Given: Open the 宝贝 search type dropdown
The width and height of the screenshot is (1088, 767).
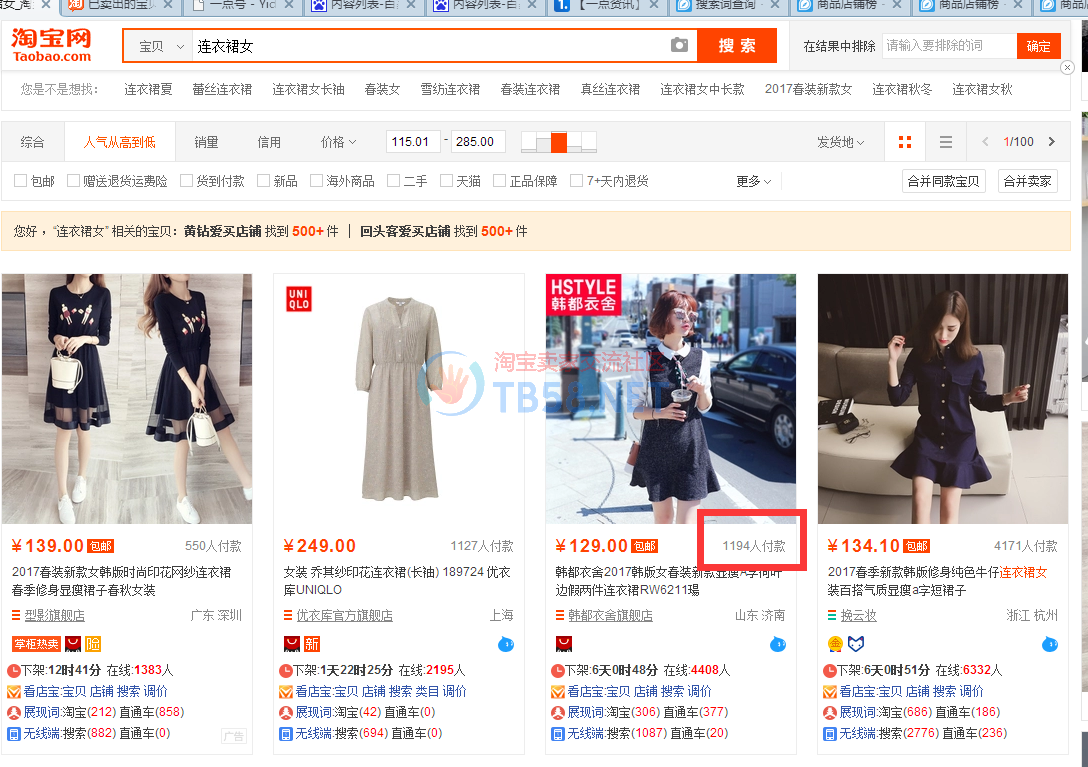Looking at the screenshot, I should tap(162, 46).
